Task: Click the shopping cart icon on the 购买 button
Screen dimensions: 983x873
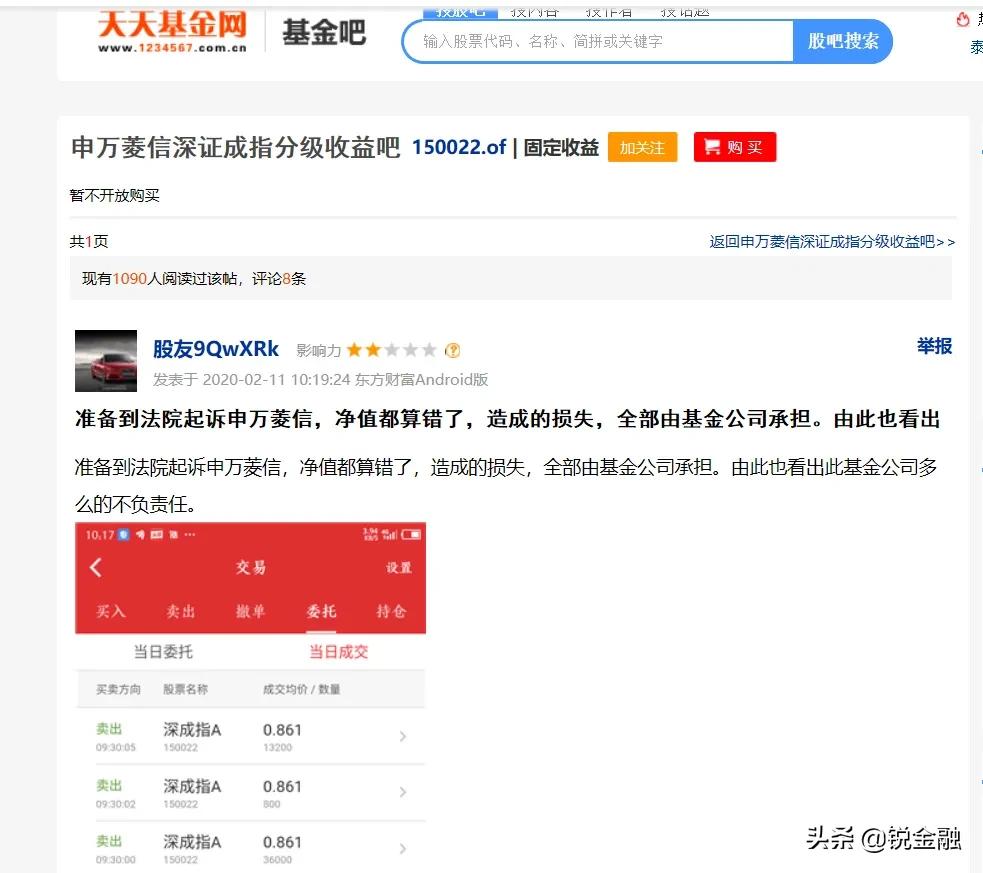Action: 712,146
